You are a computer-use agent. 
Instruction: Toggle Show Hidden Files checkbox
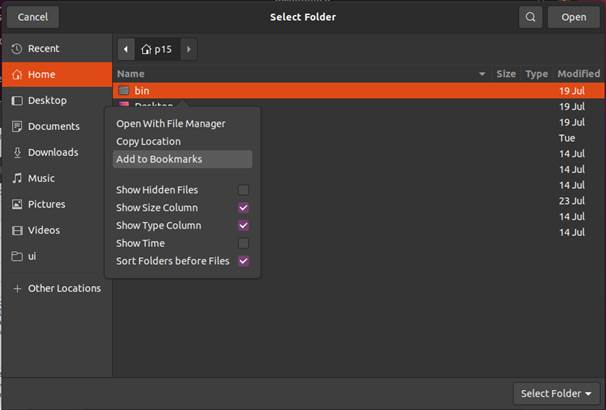(243, 190)
